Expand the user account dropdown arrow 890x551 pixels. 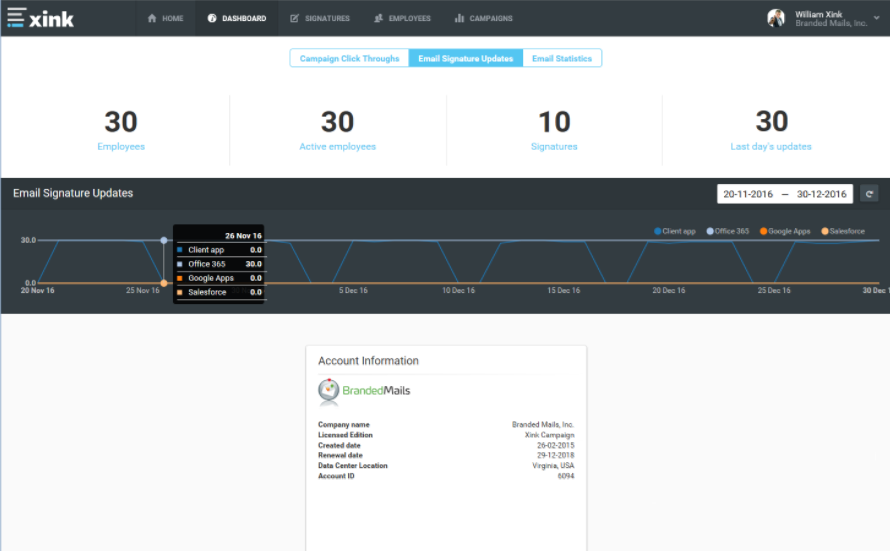tap(876, 18)
